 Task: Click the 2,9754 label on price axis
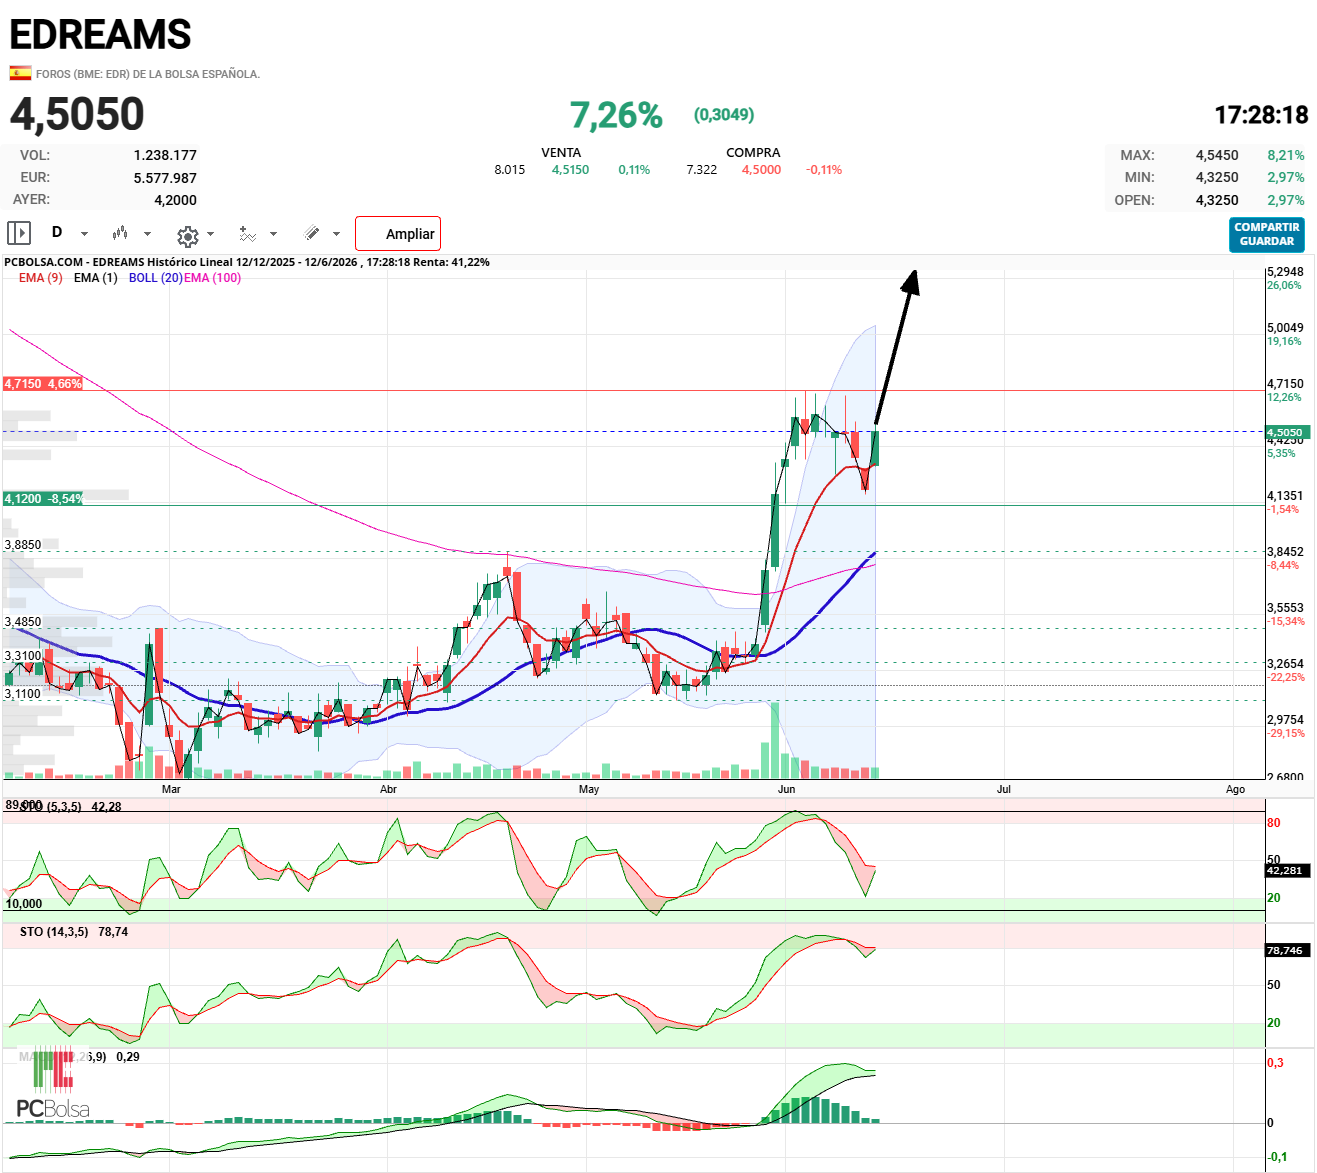click(1285, 720)
